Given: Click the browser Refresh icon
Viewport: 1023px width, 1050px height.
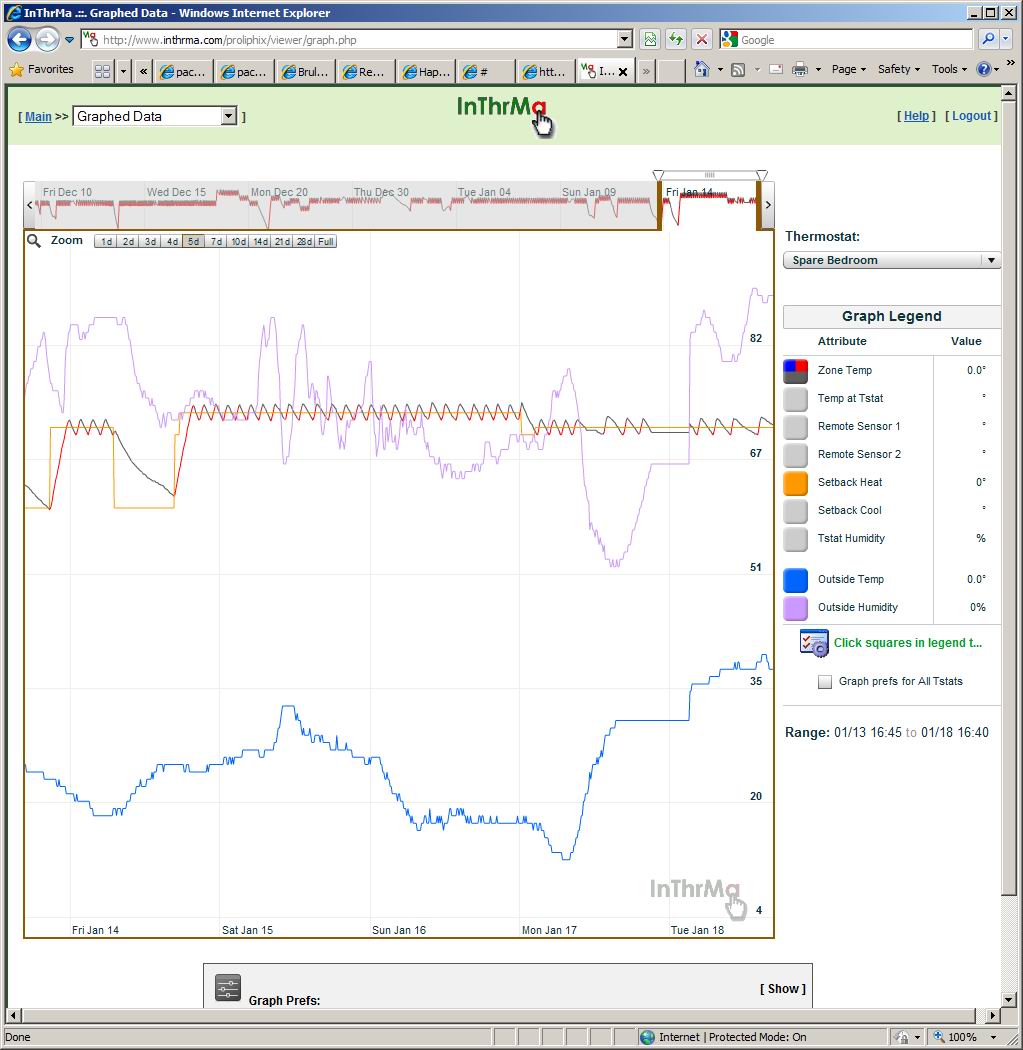Looking at the screenshot, I should [676, 40].
